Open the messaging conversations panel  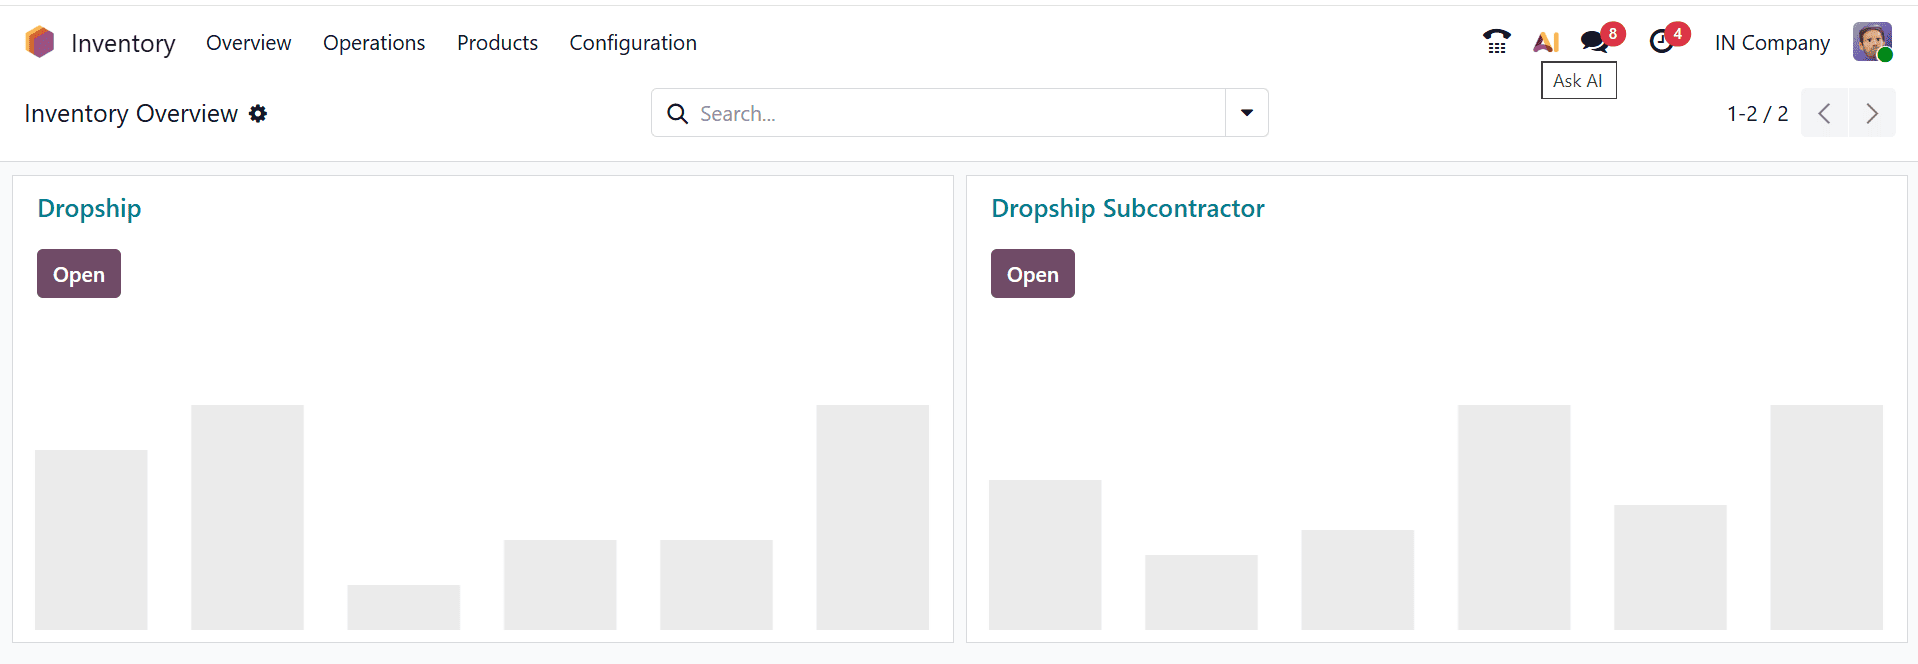point(1593,42)
